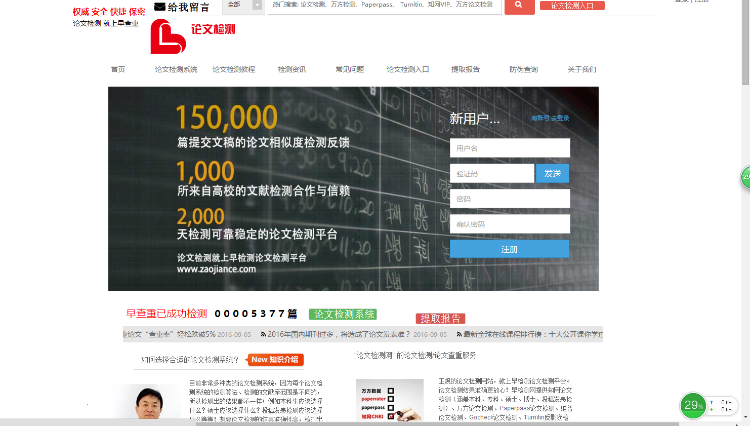This screenshot has width=750, height=426.
Task: Open 如何选择合适的论文检测系统 heading link
Action: 189,360
